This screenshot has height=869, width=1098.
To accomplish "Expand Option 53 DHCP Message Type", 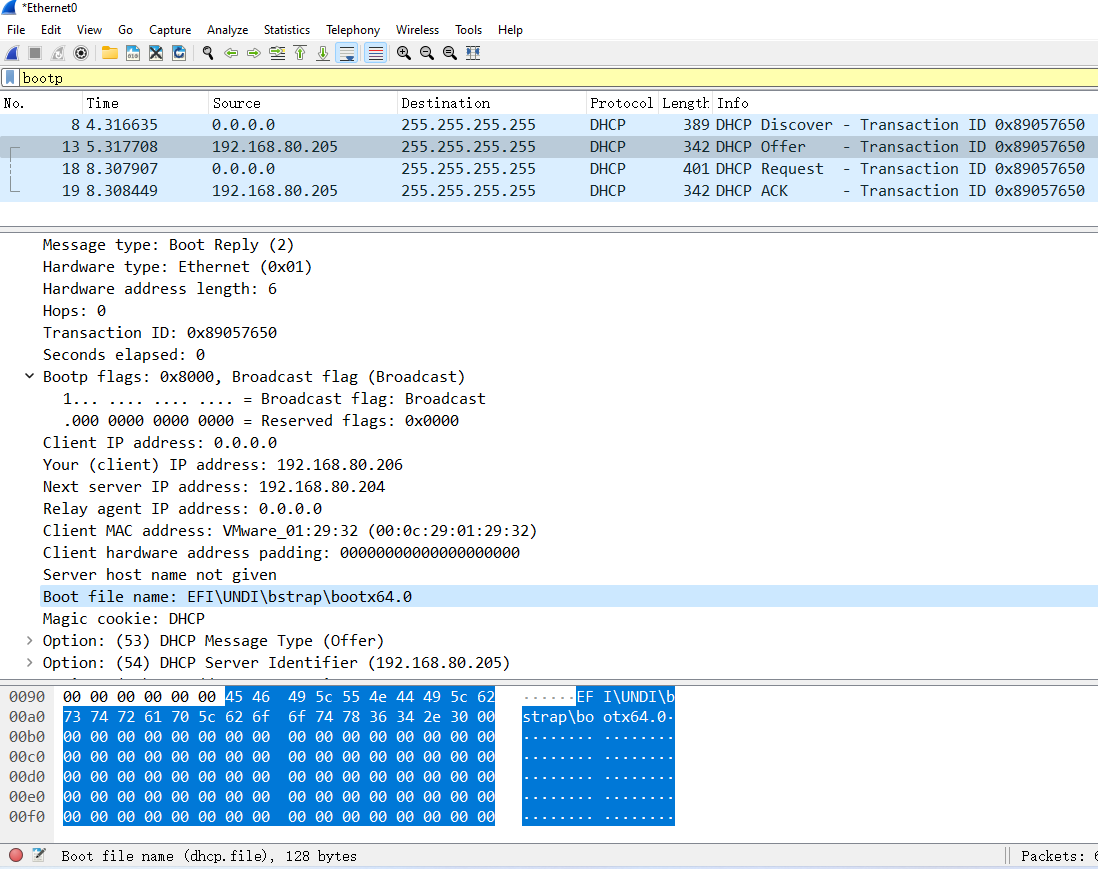I will click(x=29, y=641).
